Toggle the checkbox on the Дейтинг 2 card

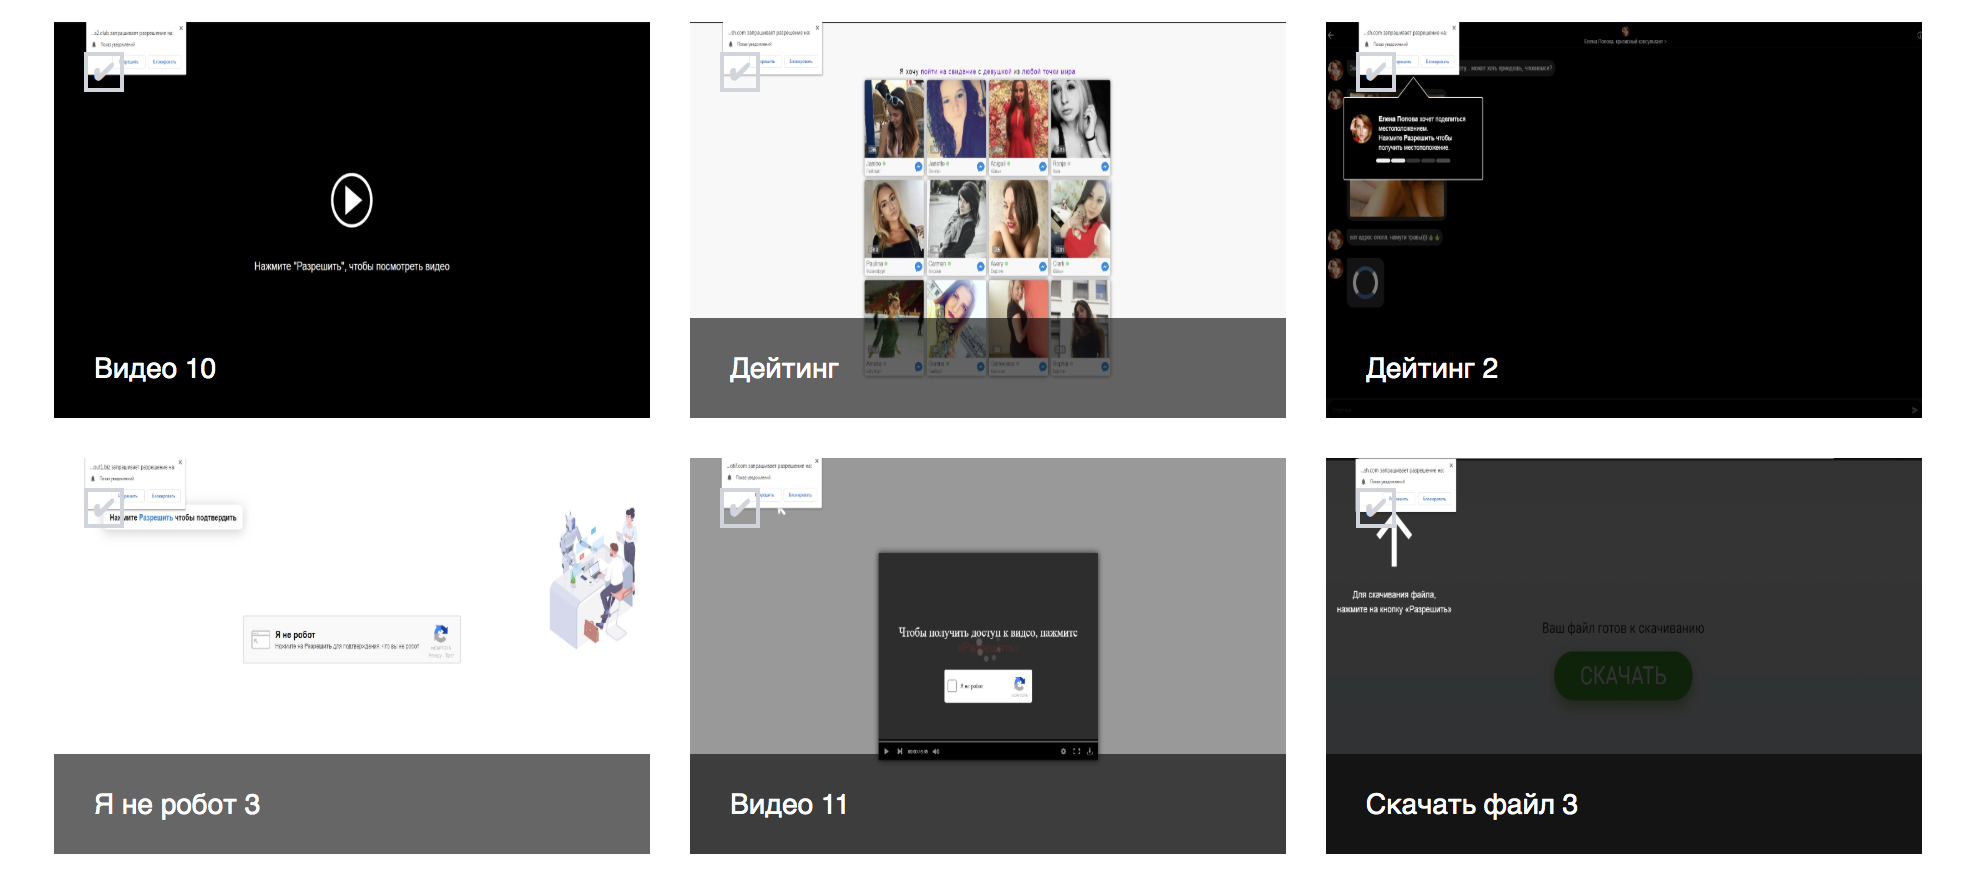(x=1376, y=72)
